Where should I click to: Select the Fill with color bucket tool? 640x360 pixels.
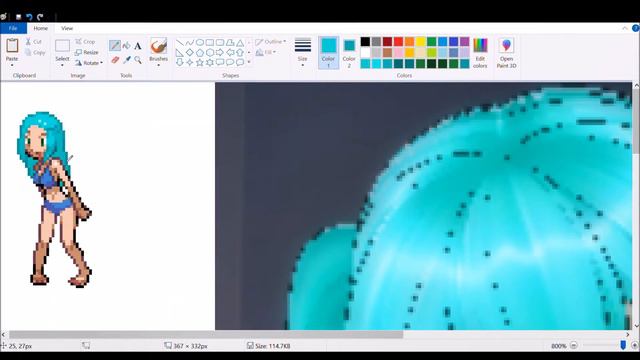point(127,46)
